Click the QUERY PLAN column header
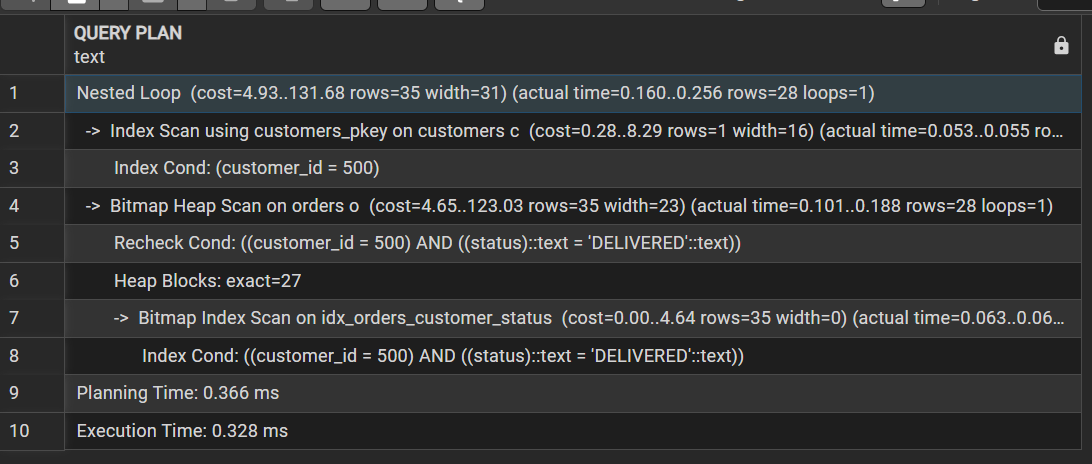 [x=572, y=45]
